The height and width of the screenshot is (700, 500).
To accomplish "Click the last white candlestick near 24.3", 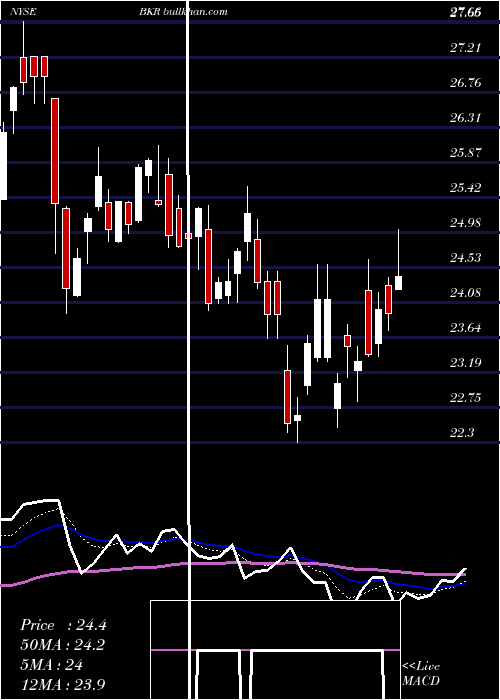I will tap(398, 283).
